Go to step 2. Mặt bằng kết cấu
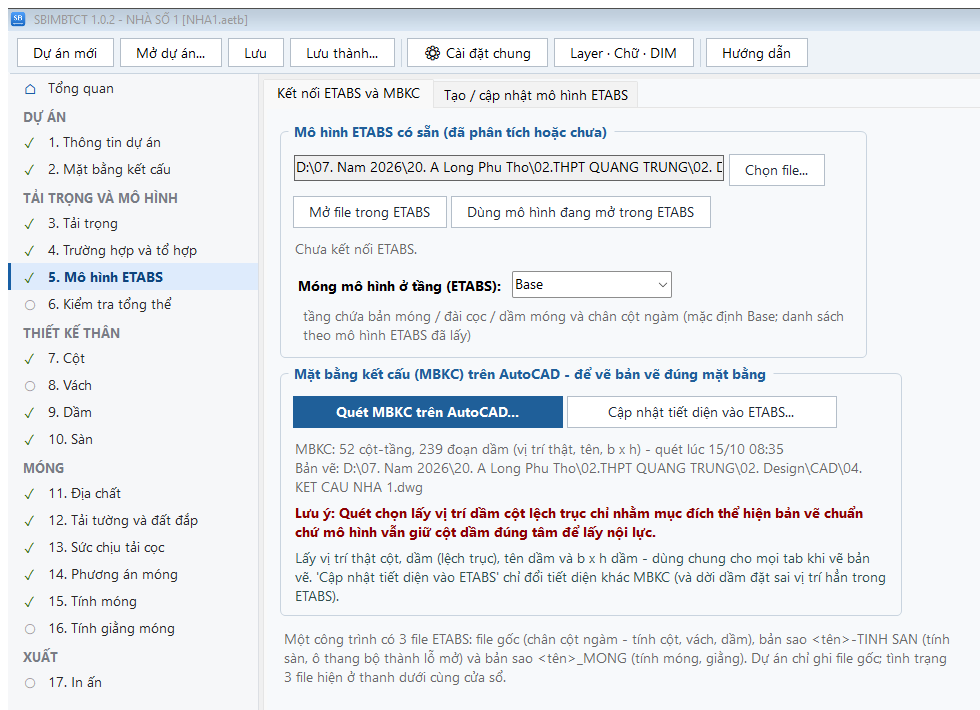The height and width of the screenshot is (710, 980). pyautogui.click(x=134, y=169)
